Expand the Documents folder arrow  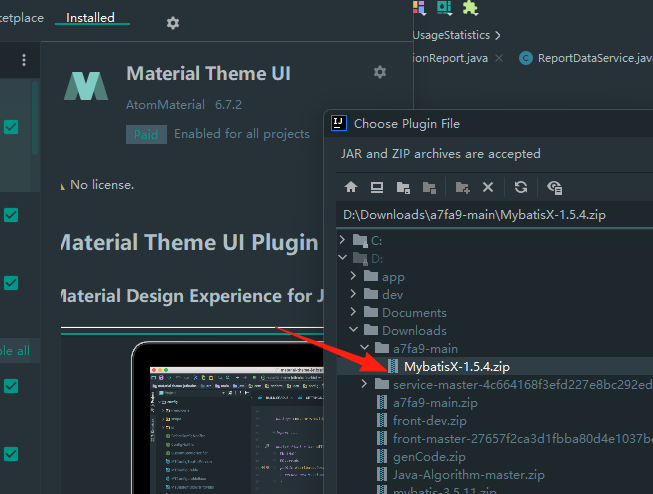[x=353, y=312]
